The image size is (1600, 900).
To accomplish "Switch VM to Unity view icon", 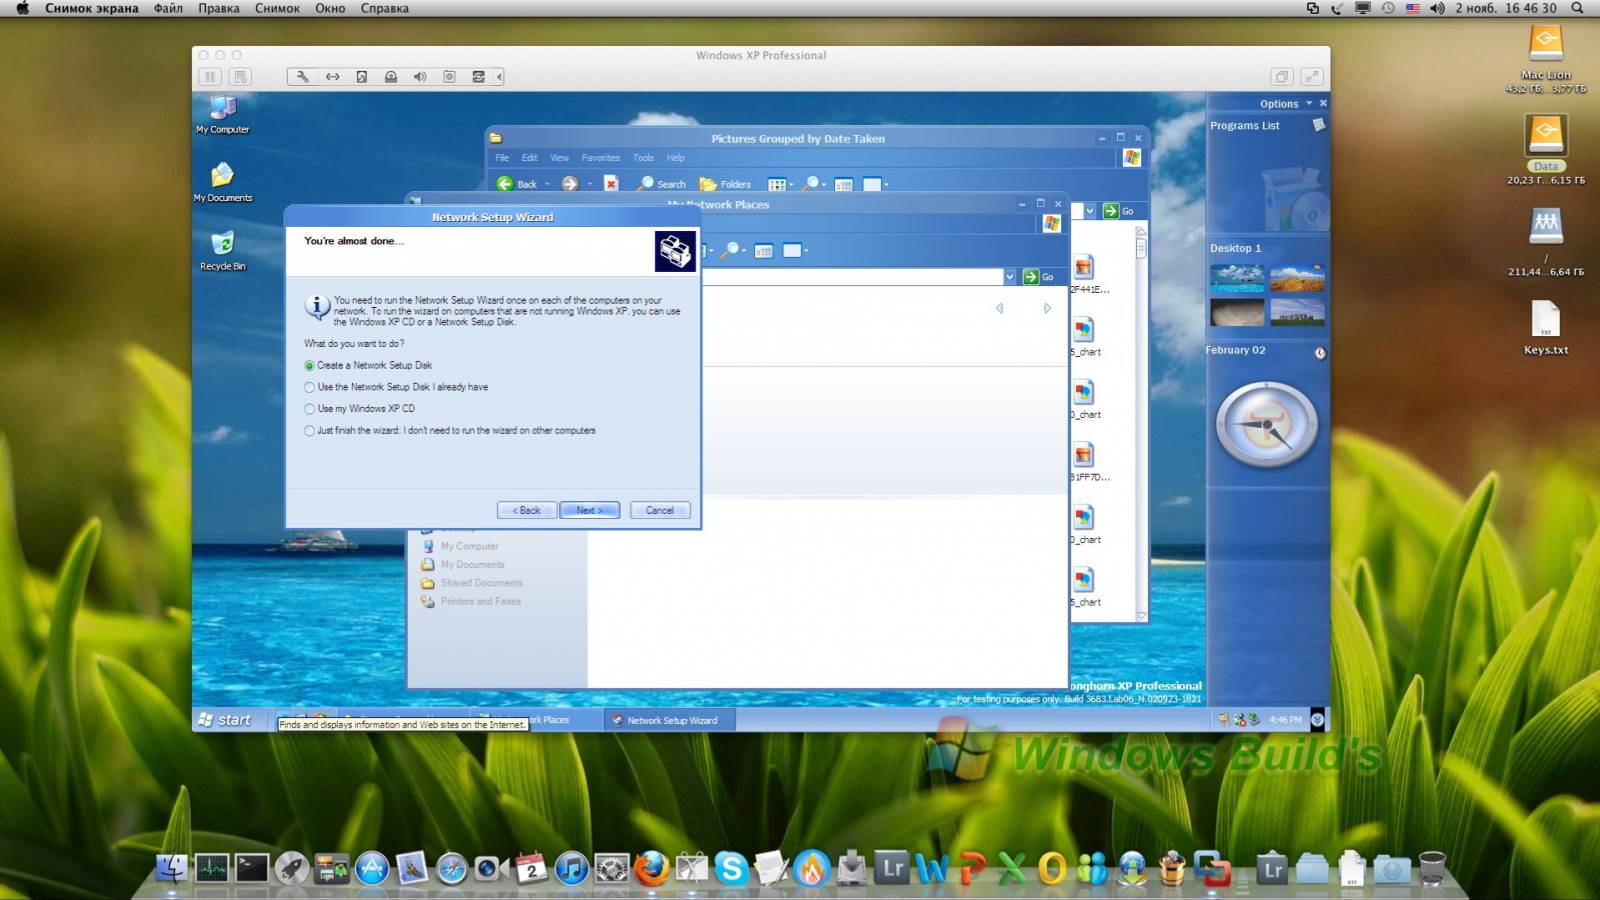I will tap(1282, 77).
